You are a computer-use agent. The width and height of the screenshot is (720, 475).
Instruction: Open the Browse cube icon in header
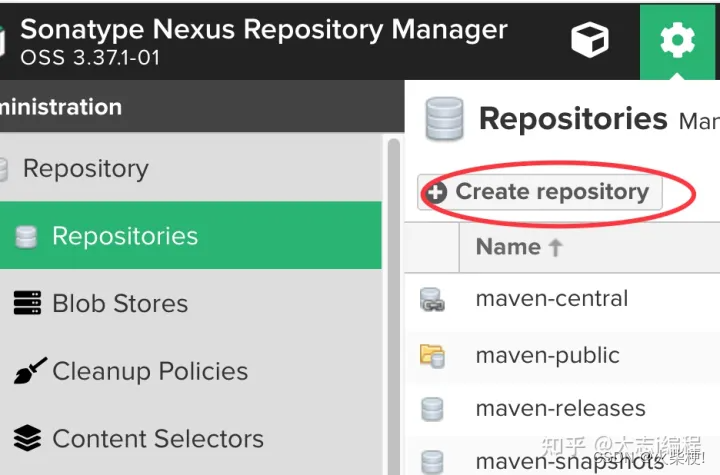point(590,40)
